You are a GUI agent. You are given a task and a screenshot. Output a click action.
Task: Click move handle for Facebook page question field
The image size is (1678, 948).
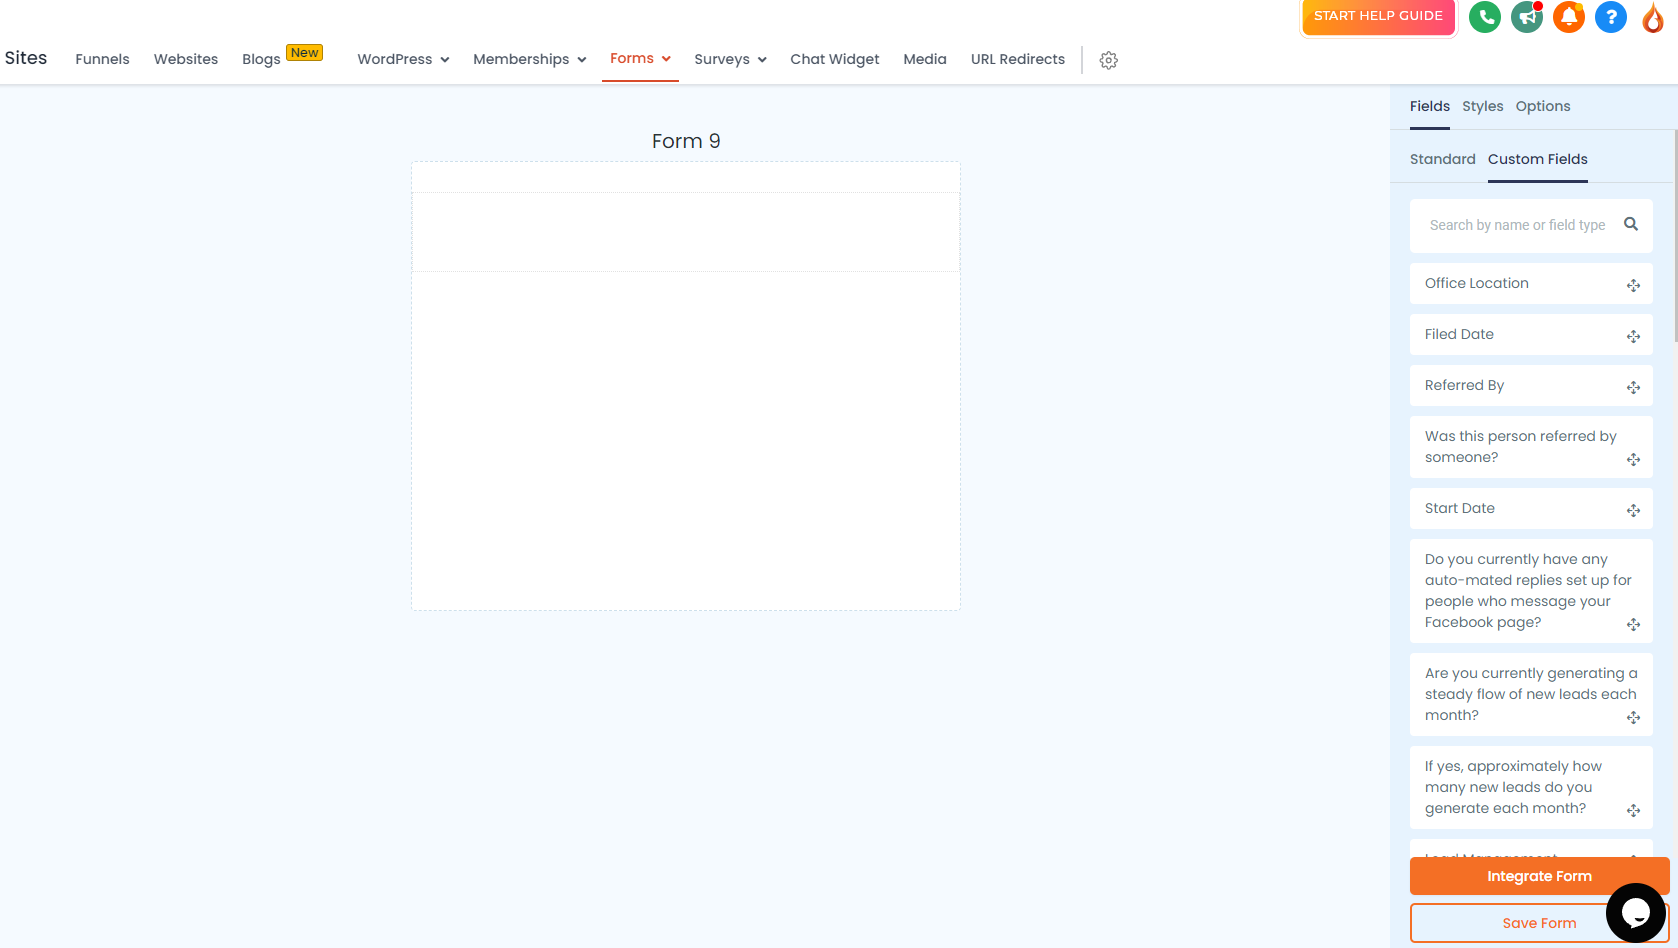pyautogui.click(x=1633, y=625)
